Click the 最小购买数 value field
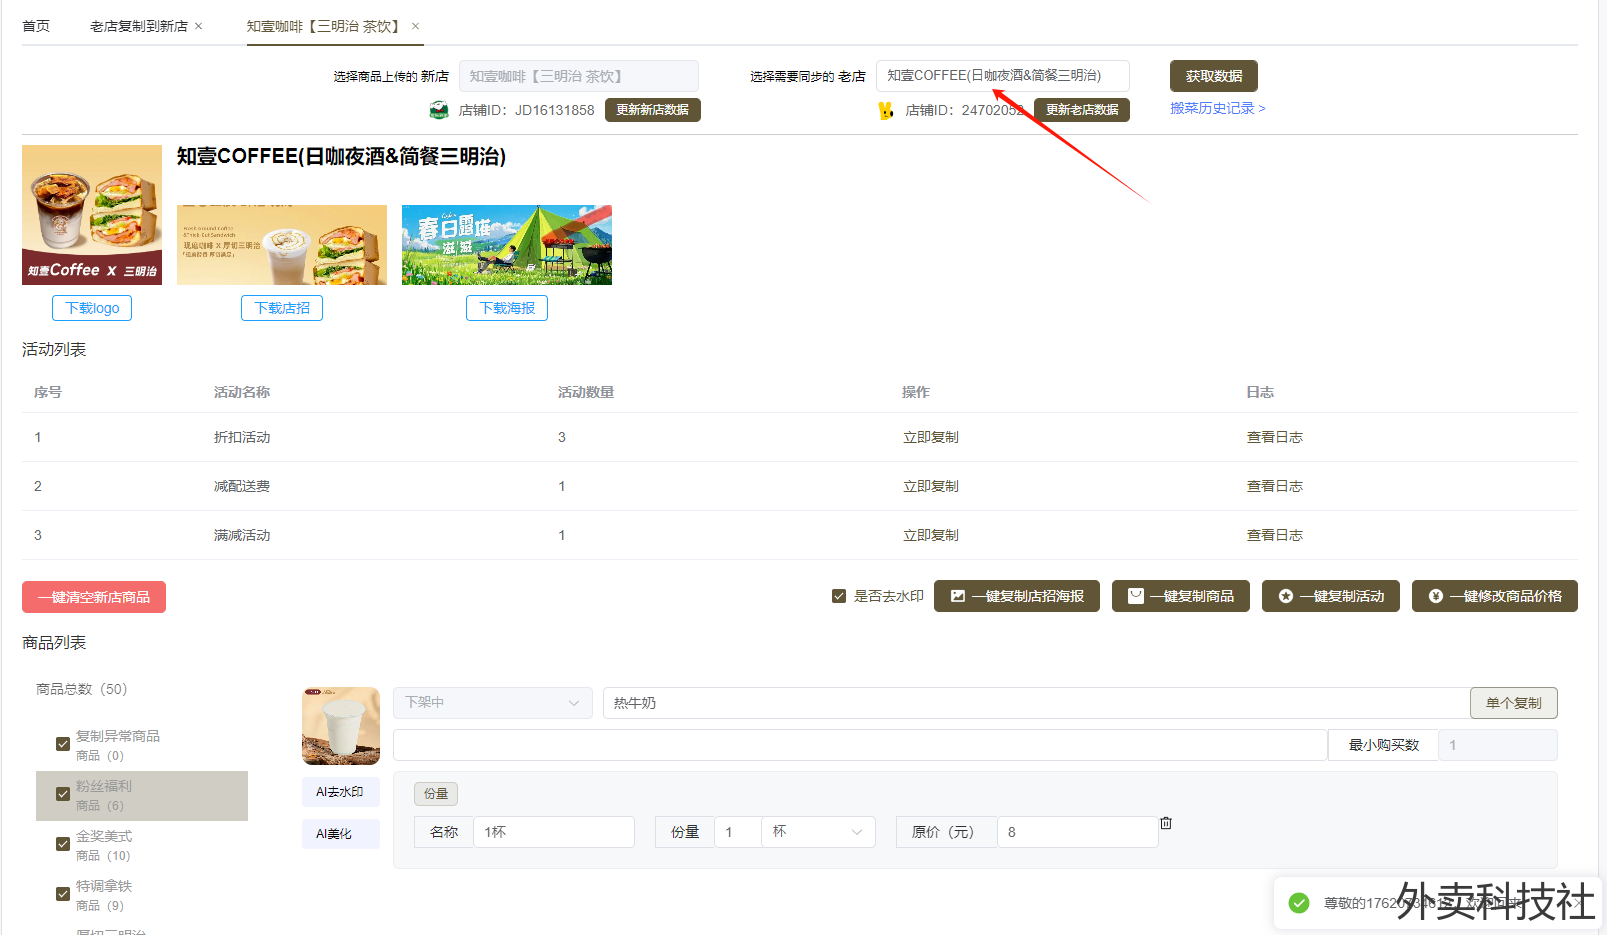 pos(1497,745)
